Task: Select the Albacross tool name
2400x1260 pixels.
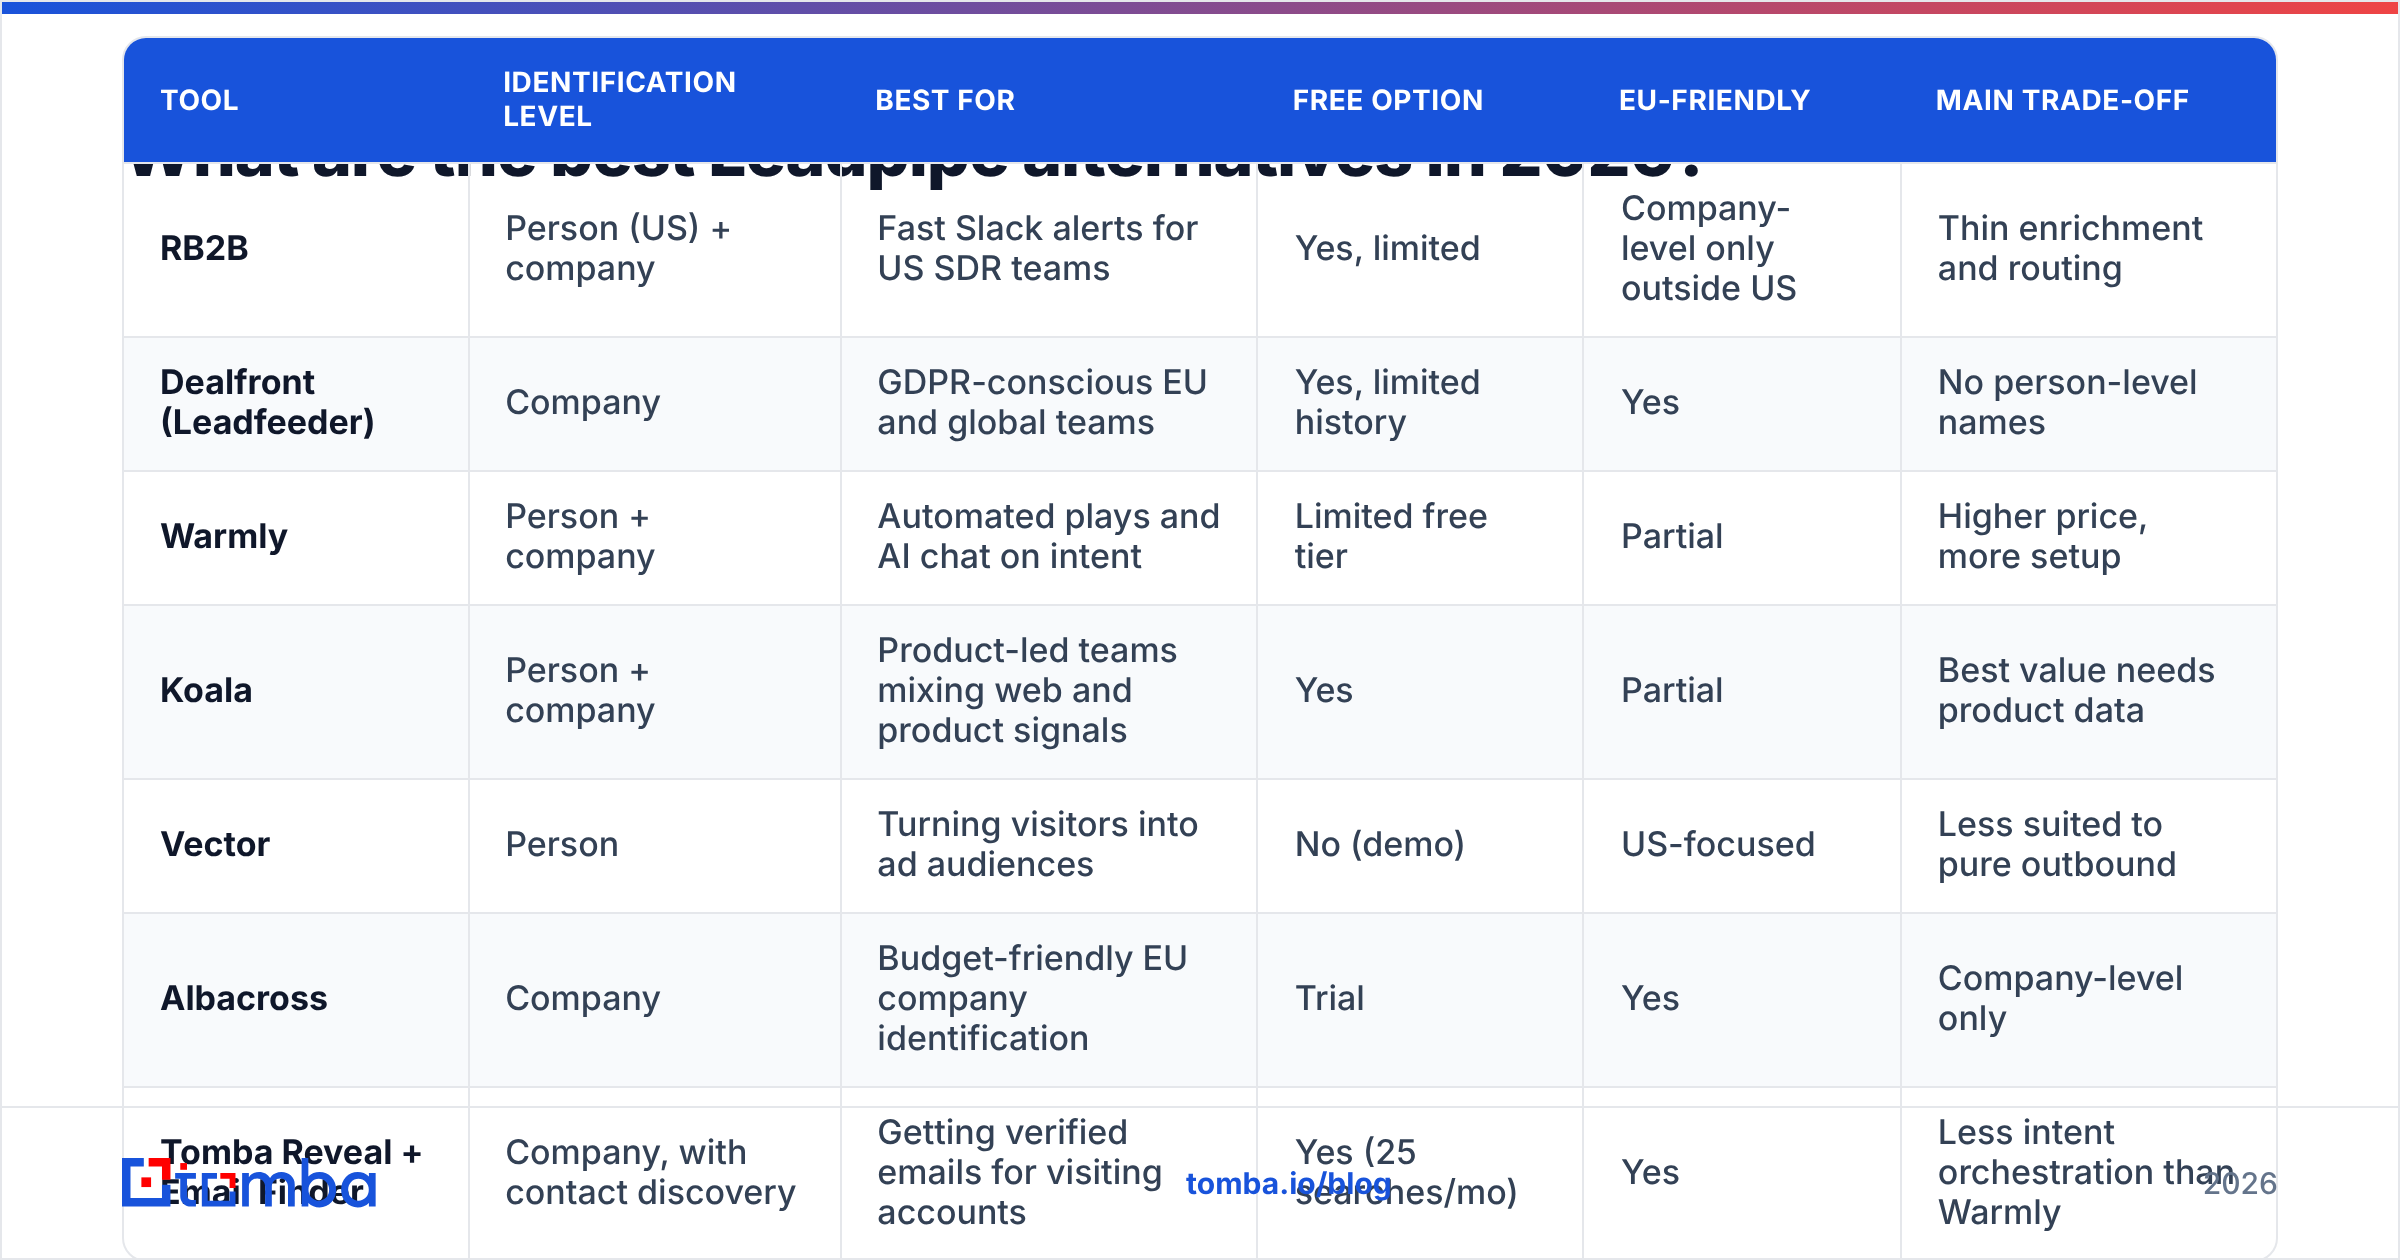Action: point(244,998)
